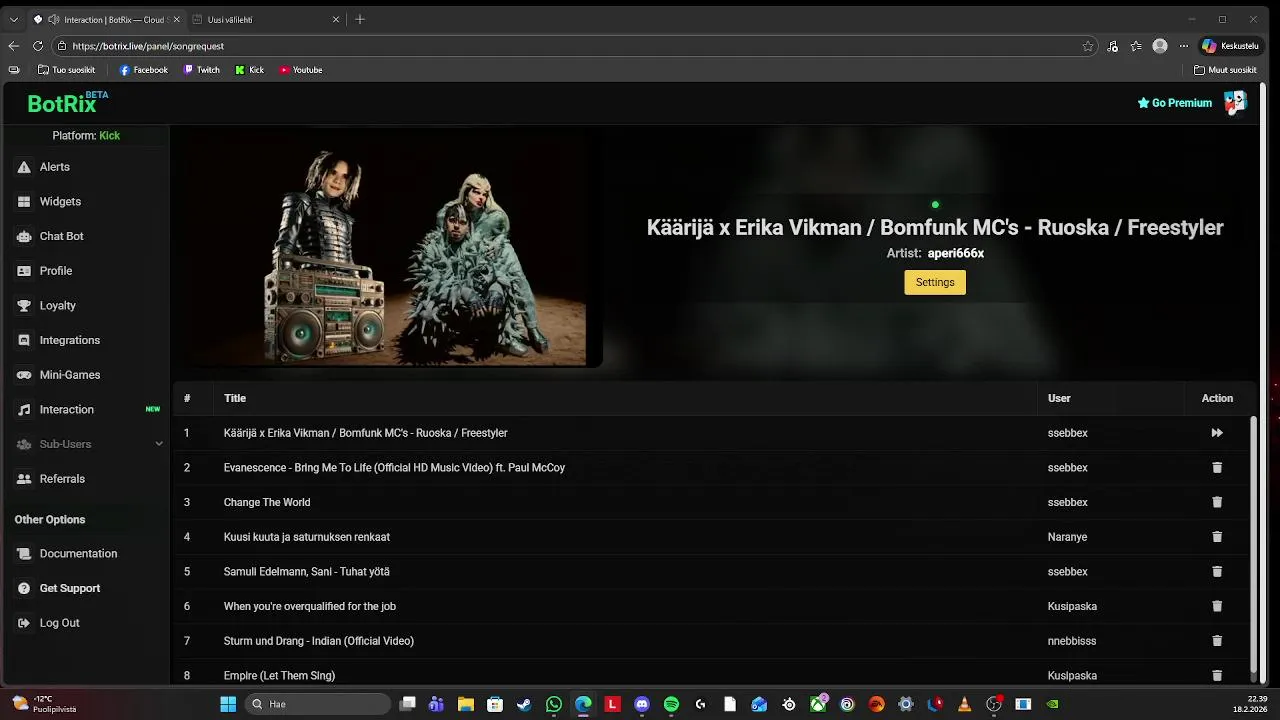Screen dimensions: 1280x720
Task: Remove Change The World from the queue
Action: coord(1217,502)
